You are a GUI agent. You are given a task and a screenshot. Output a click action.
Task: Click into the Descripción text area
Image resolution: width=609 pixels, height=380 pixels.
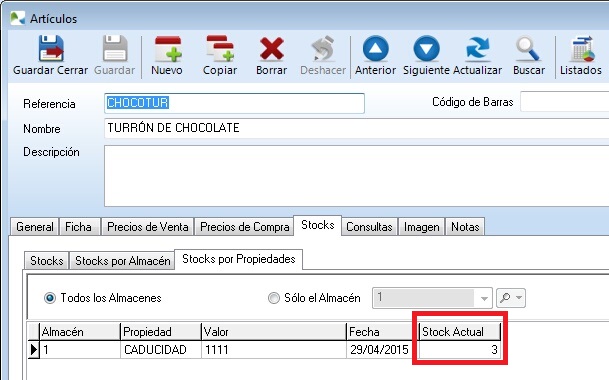(357, 176)
